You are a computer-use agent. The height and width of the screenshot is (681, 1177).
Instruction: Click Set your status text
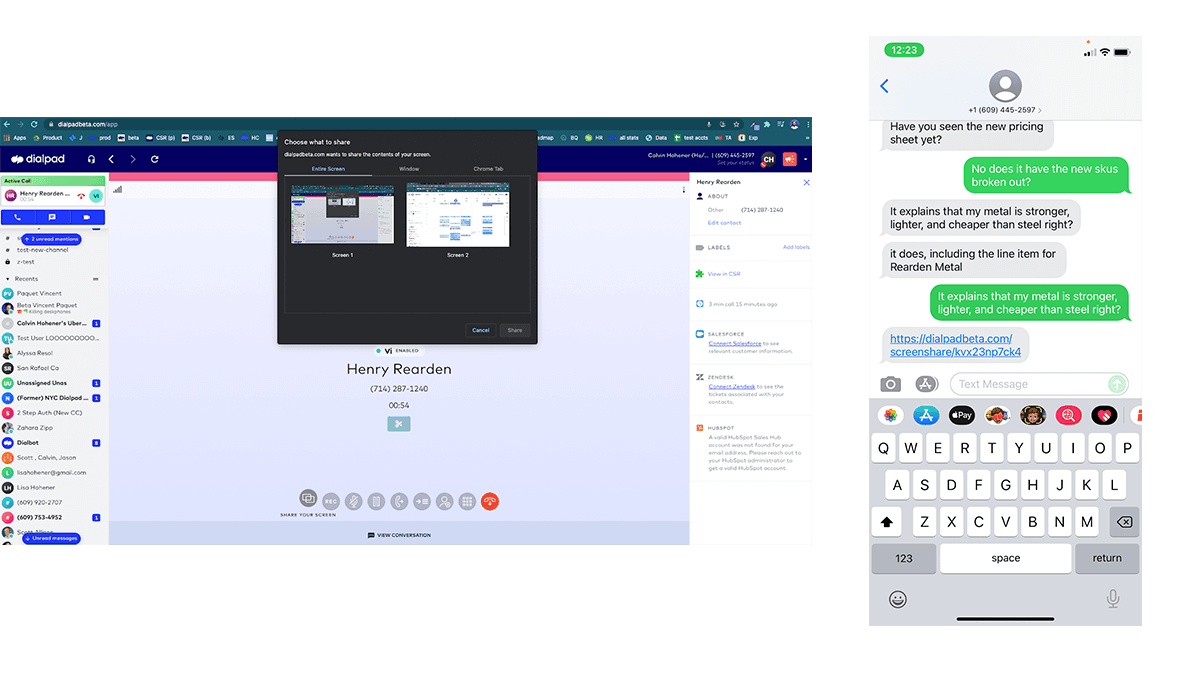736,163
